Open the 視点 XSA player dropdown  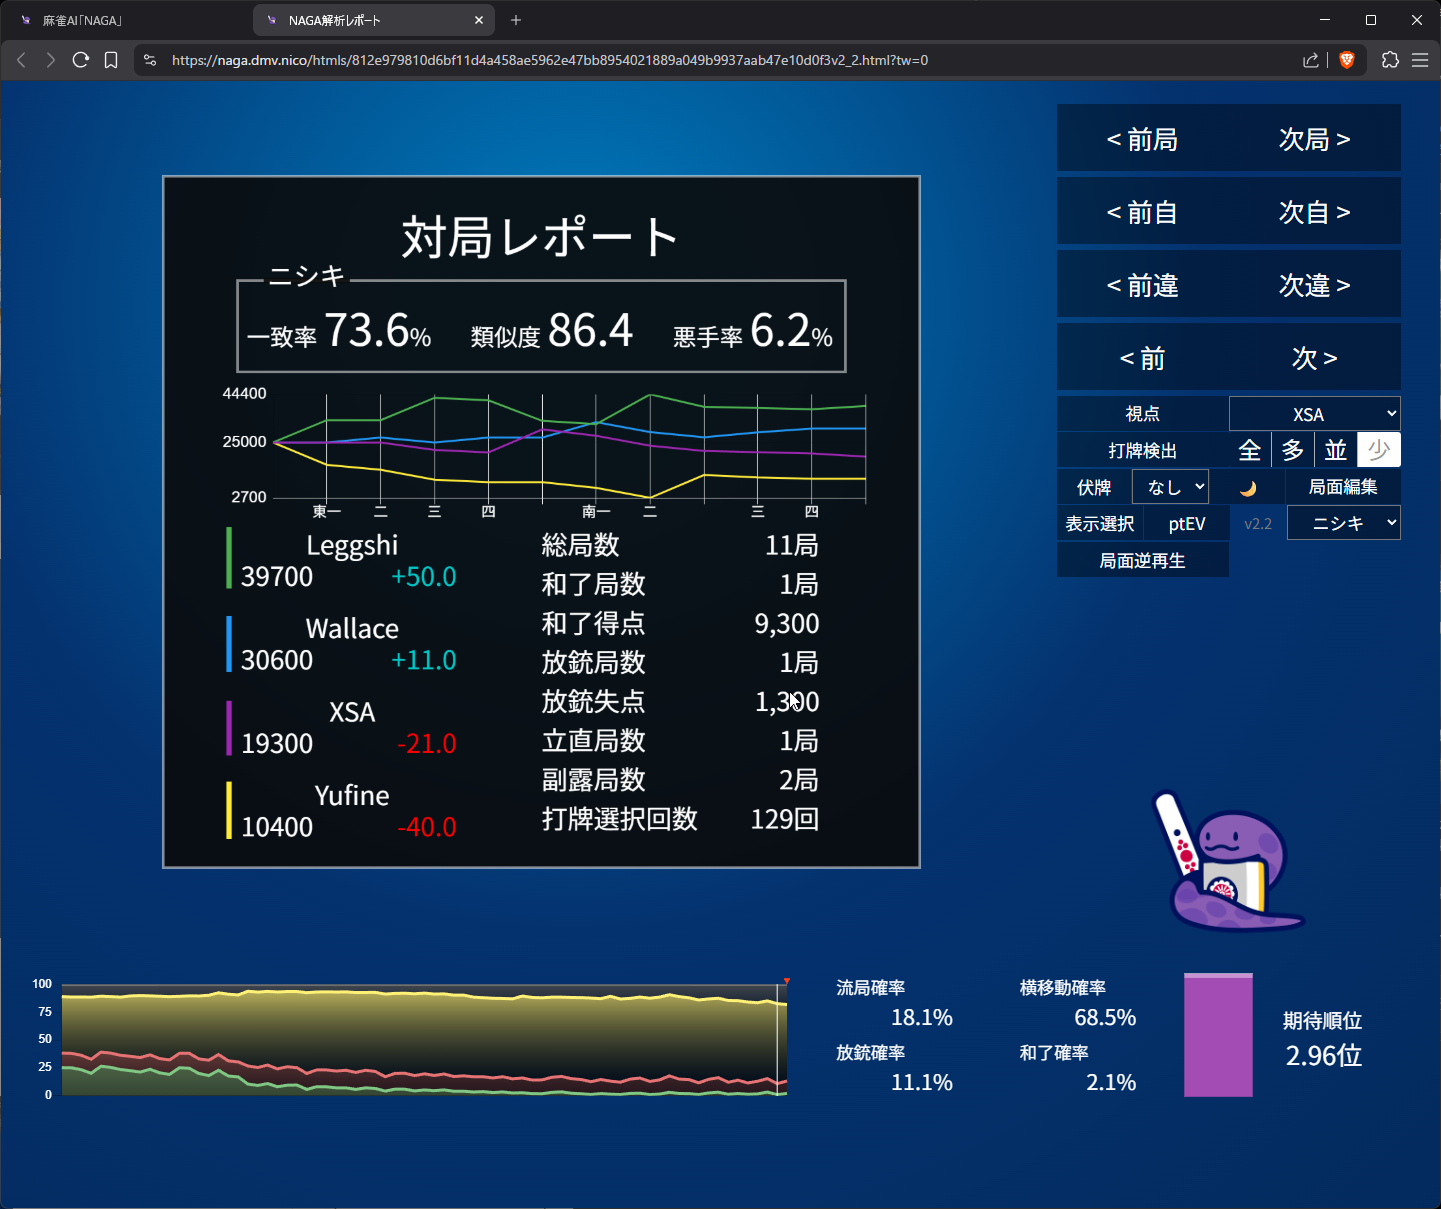point(1314,414)
